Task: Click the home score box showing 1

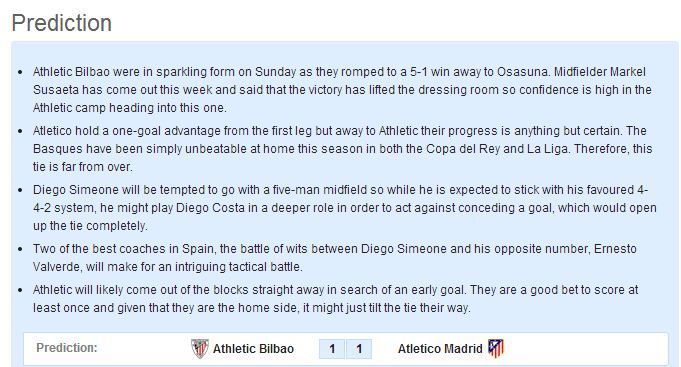Action: click(x=332, y=349)
